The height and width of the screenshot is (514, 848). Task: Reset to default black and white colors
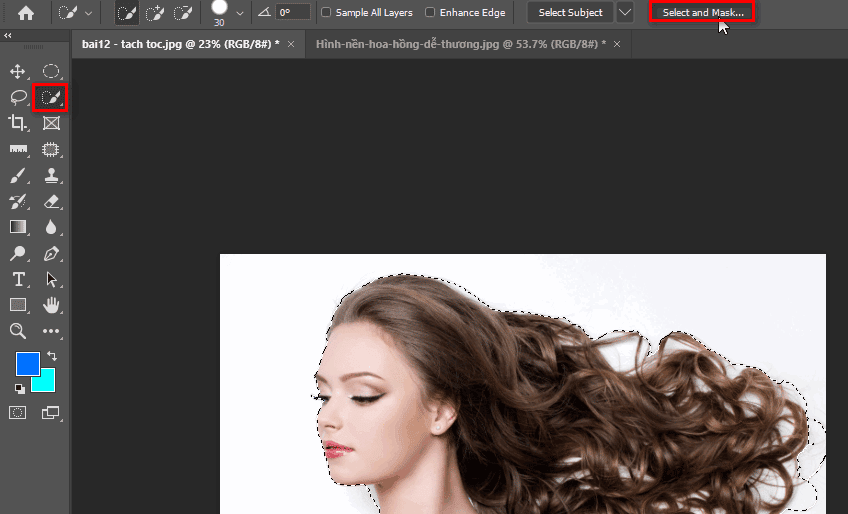19,388
